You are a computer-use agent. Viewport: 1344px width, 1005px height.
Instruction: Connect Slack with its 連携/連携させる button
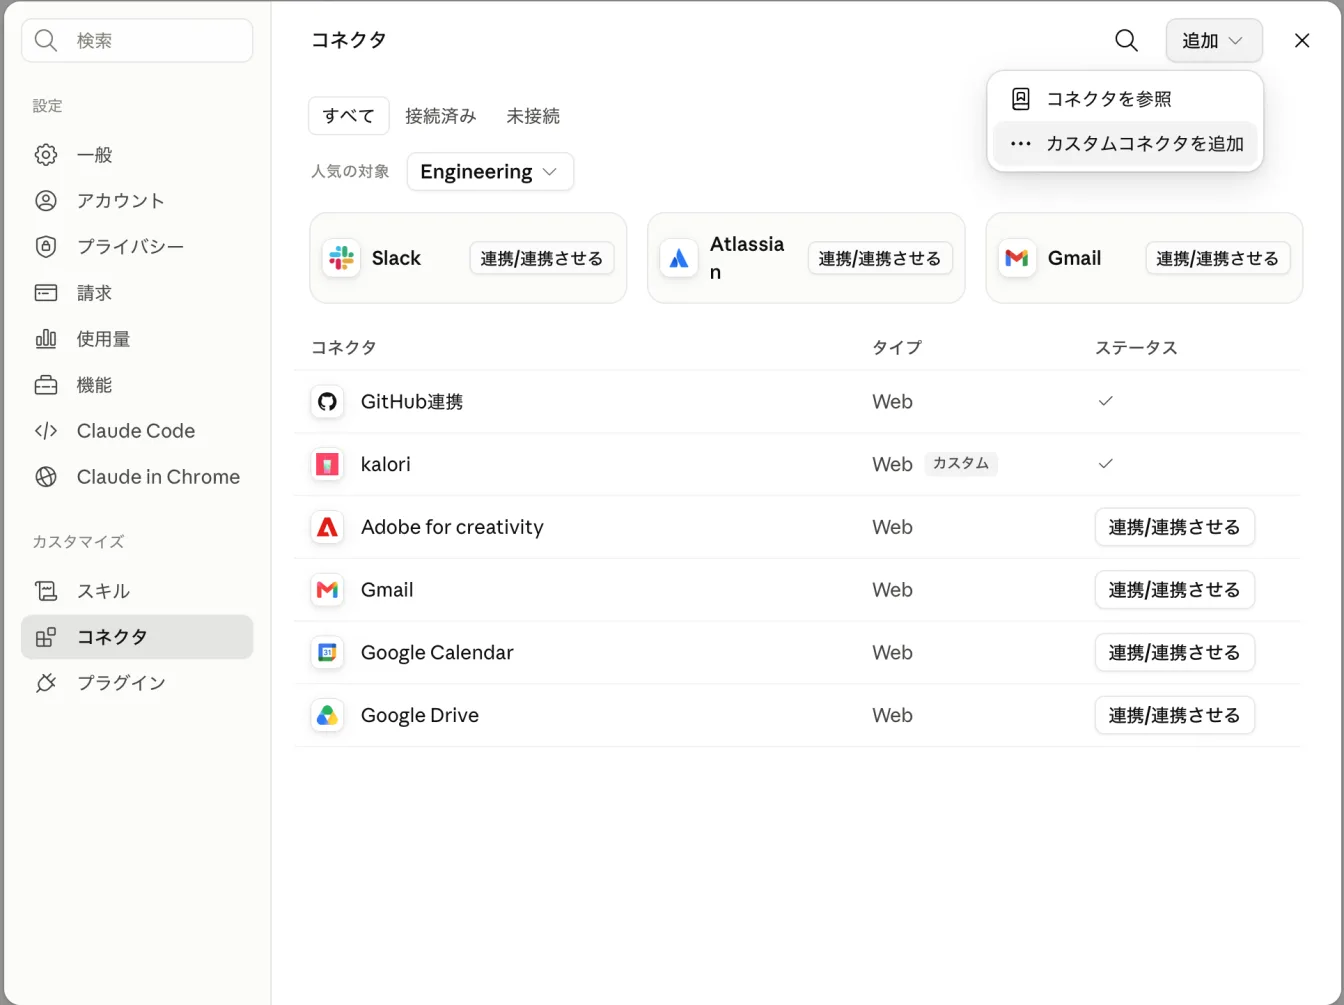point(542,258)
